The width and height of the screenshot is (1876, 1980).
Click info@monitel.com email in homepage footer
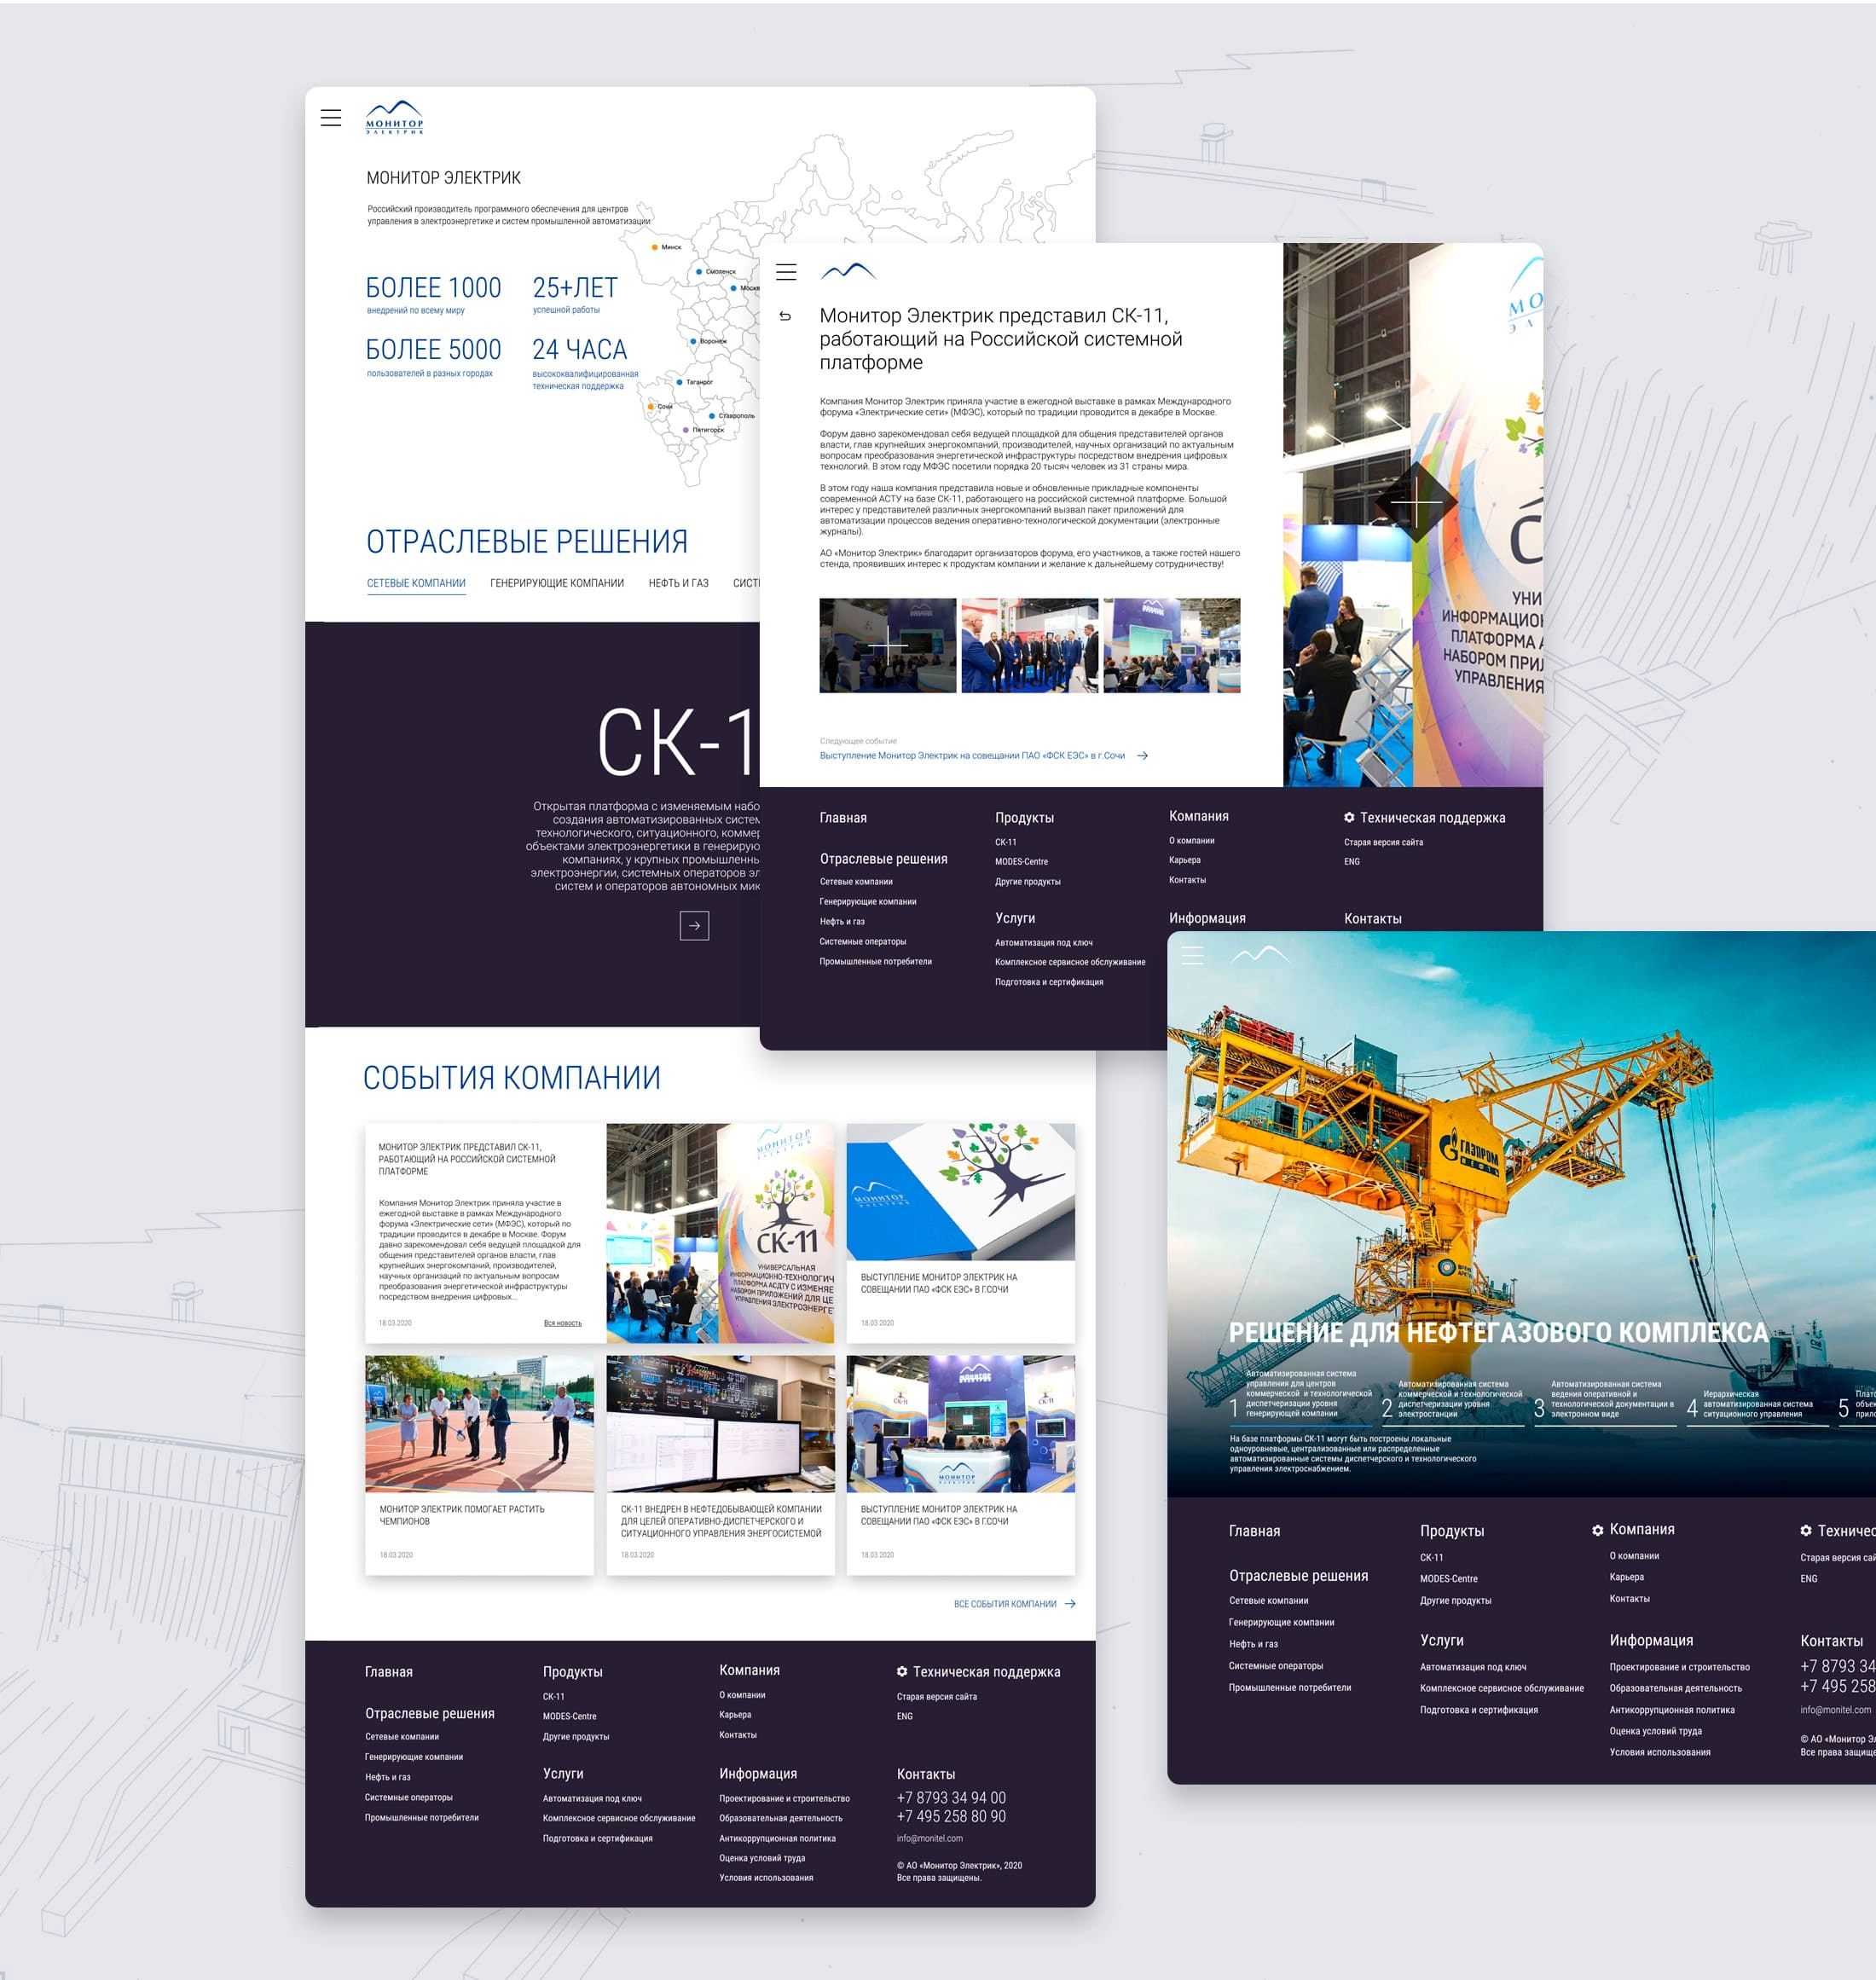coord(929,1838)
